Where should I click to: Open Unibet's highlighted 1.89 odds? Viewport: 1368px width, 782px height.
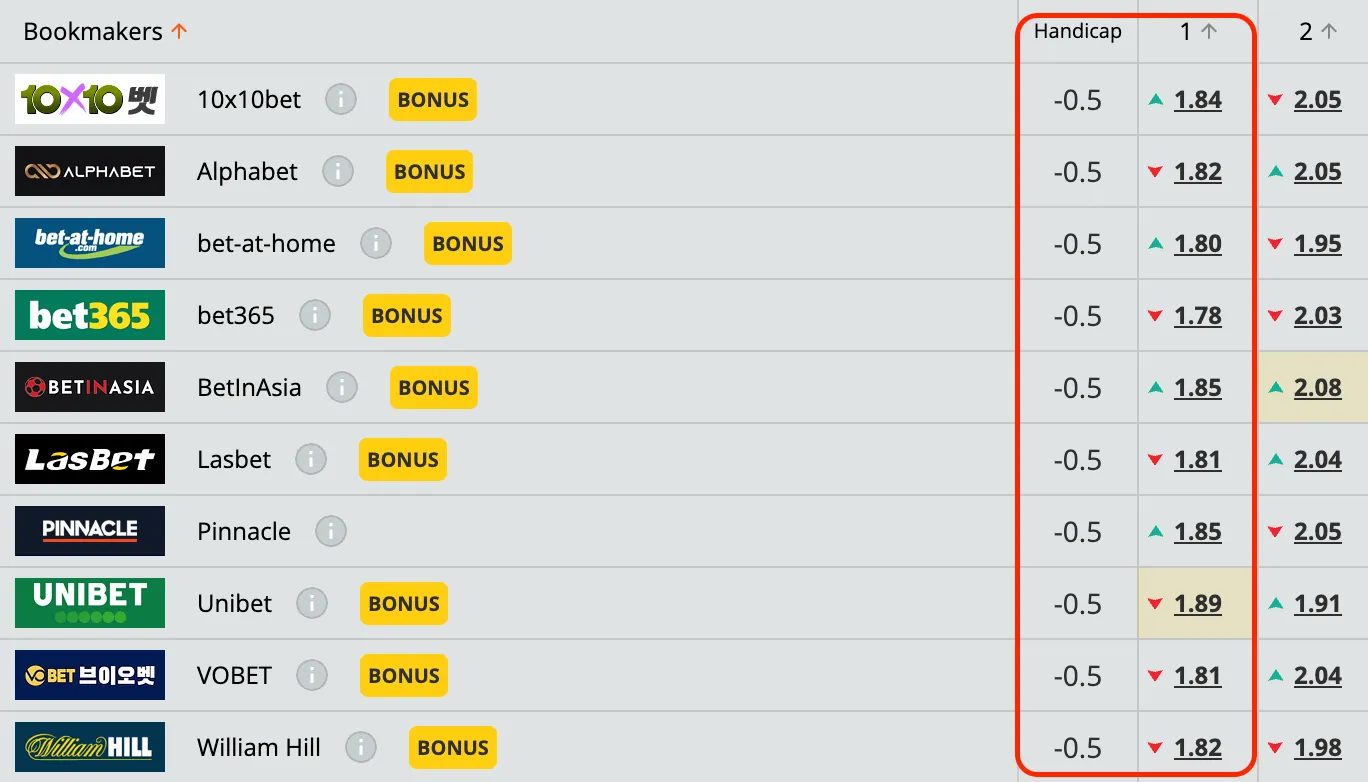pos(1198,604)
